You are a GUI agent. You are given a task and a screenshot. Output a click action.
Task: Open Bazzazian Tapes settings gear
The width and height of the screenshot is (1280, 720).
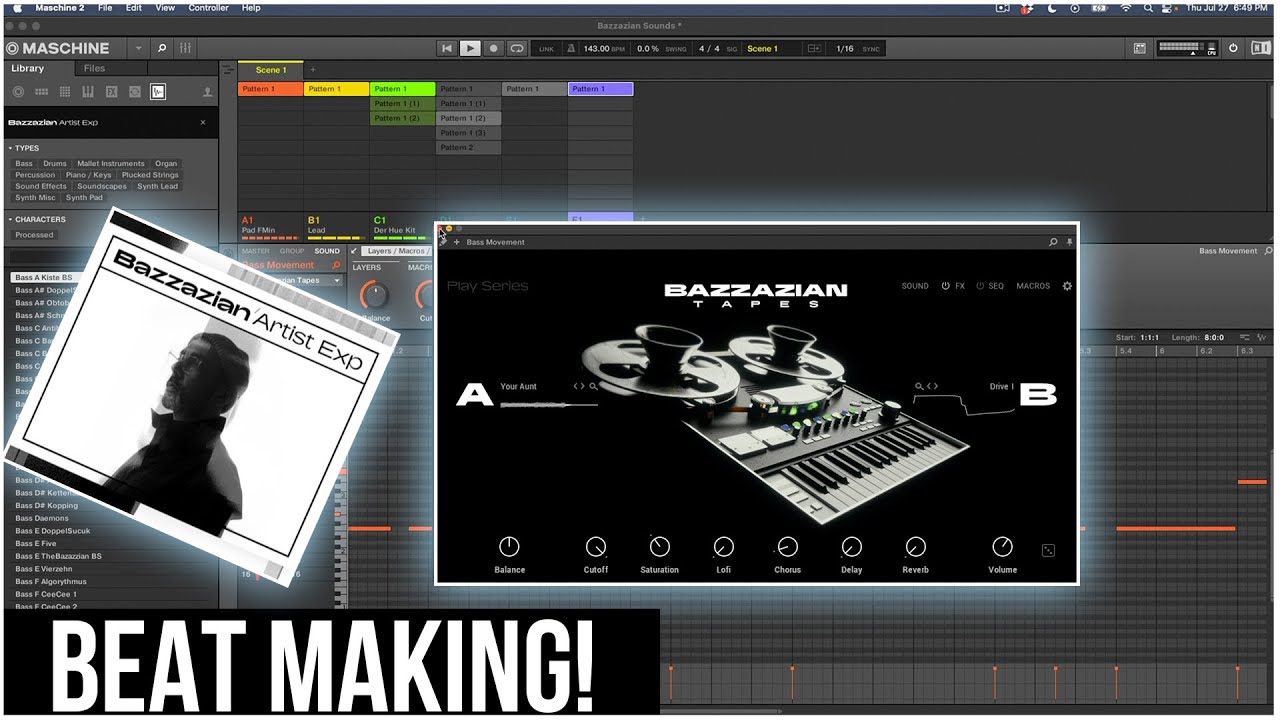[1067, 286]
